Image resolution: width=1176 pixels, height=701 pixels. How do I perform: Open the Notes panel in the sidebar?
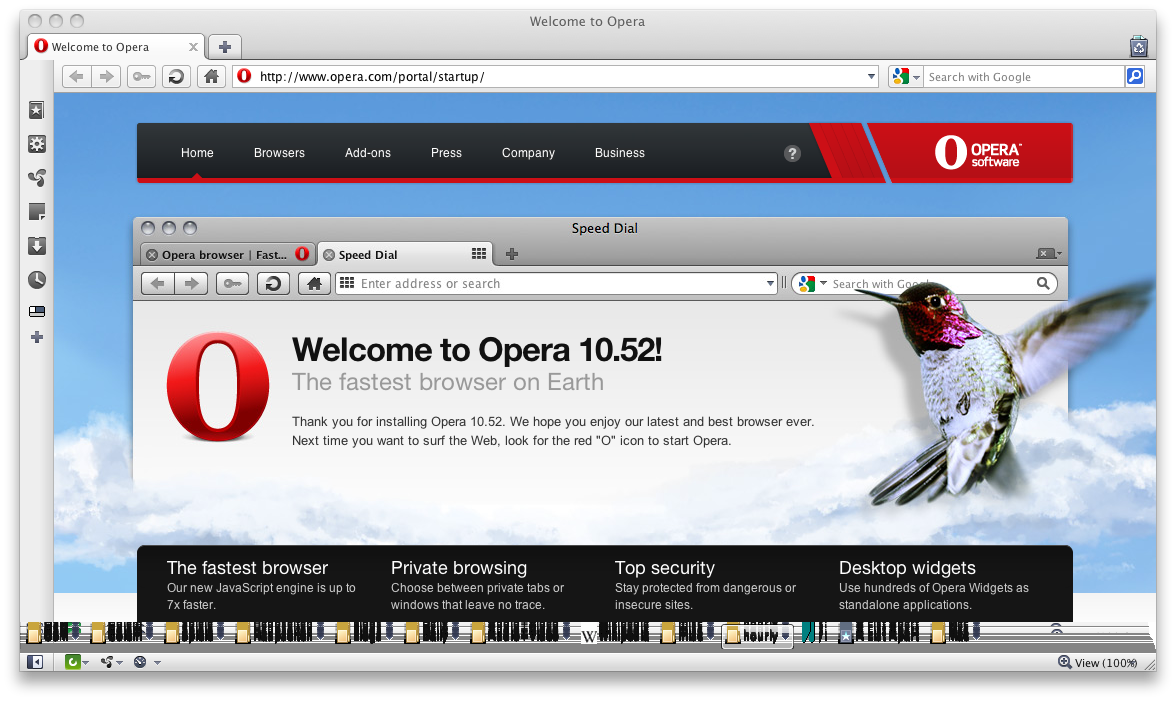[36, 212]
